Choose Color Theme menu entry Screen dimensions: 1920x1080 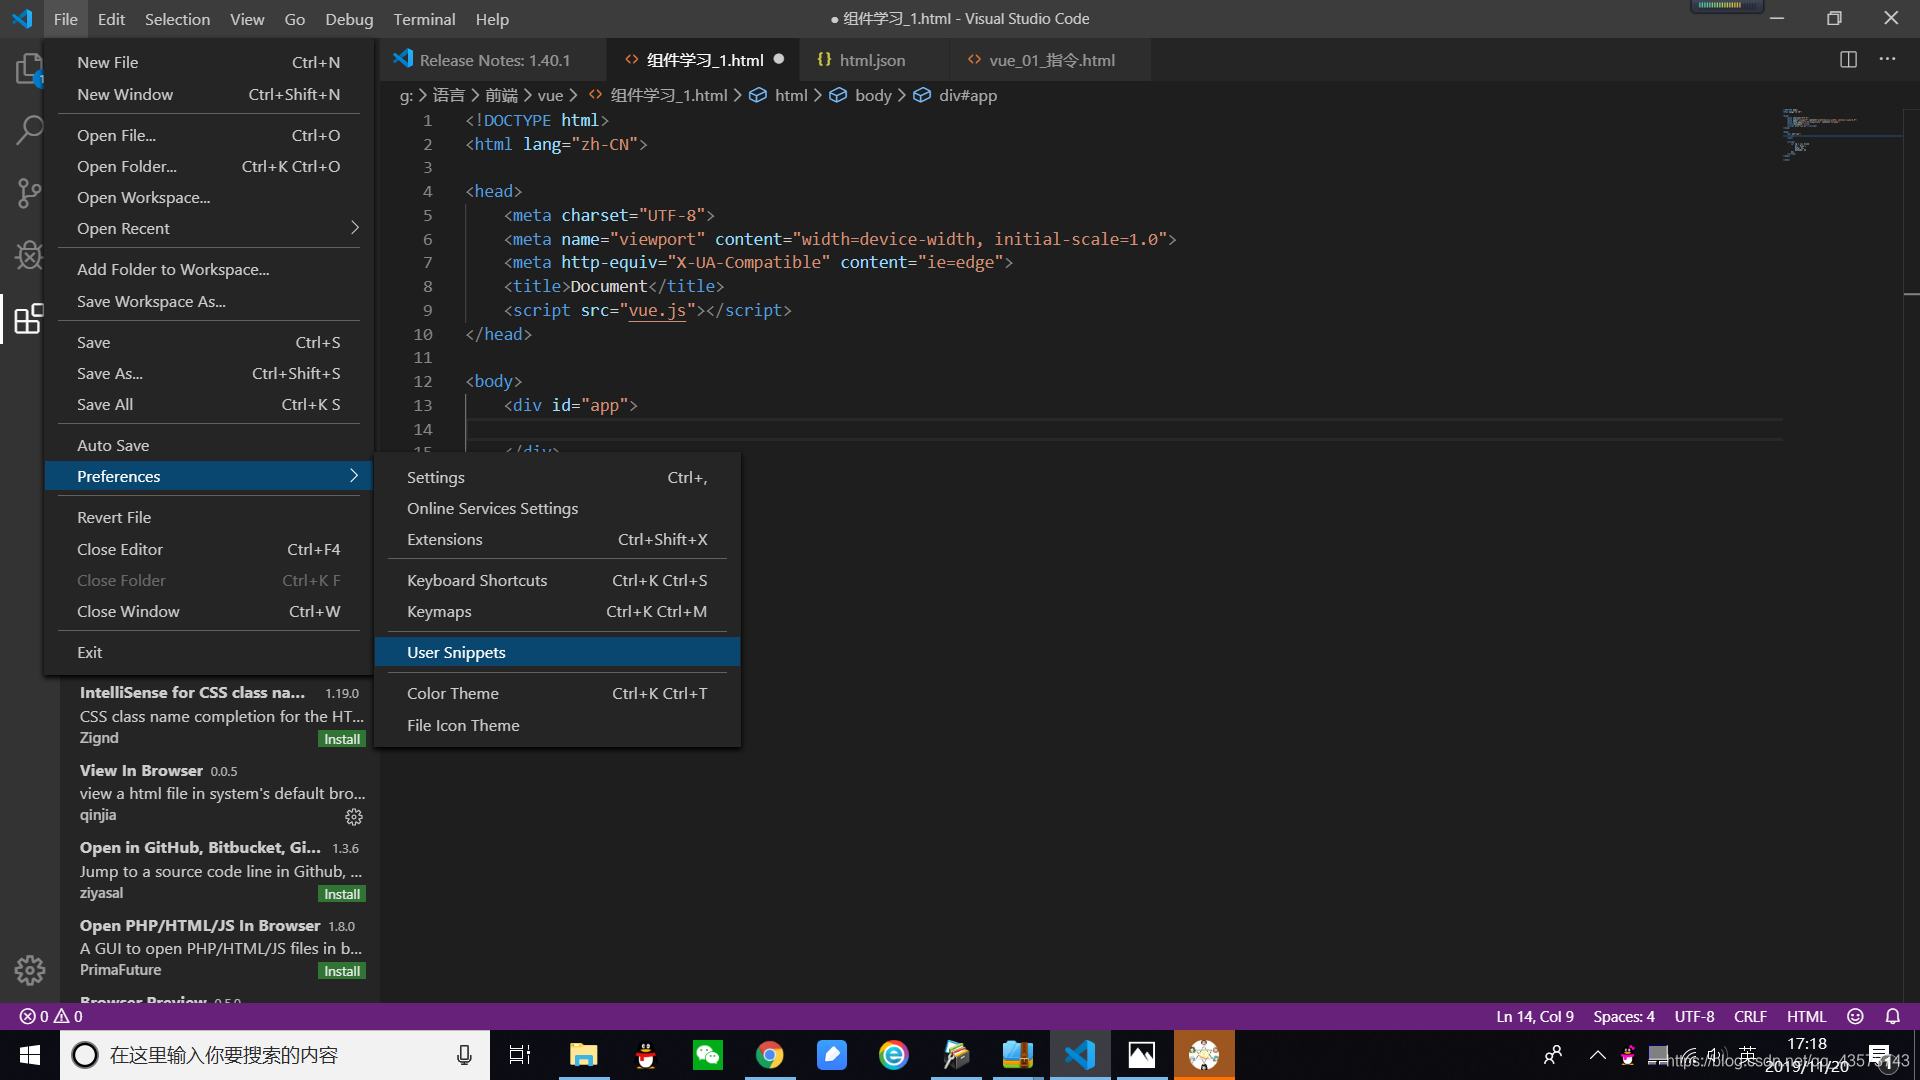click(557, 693)
